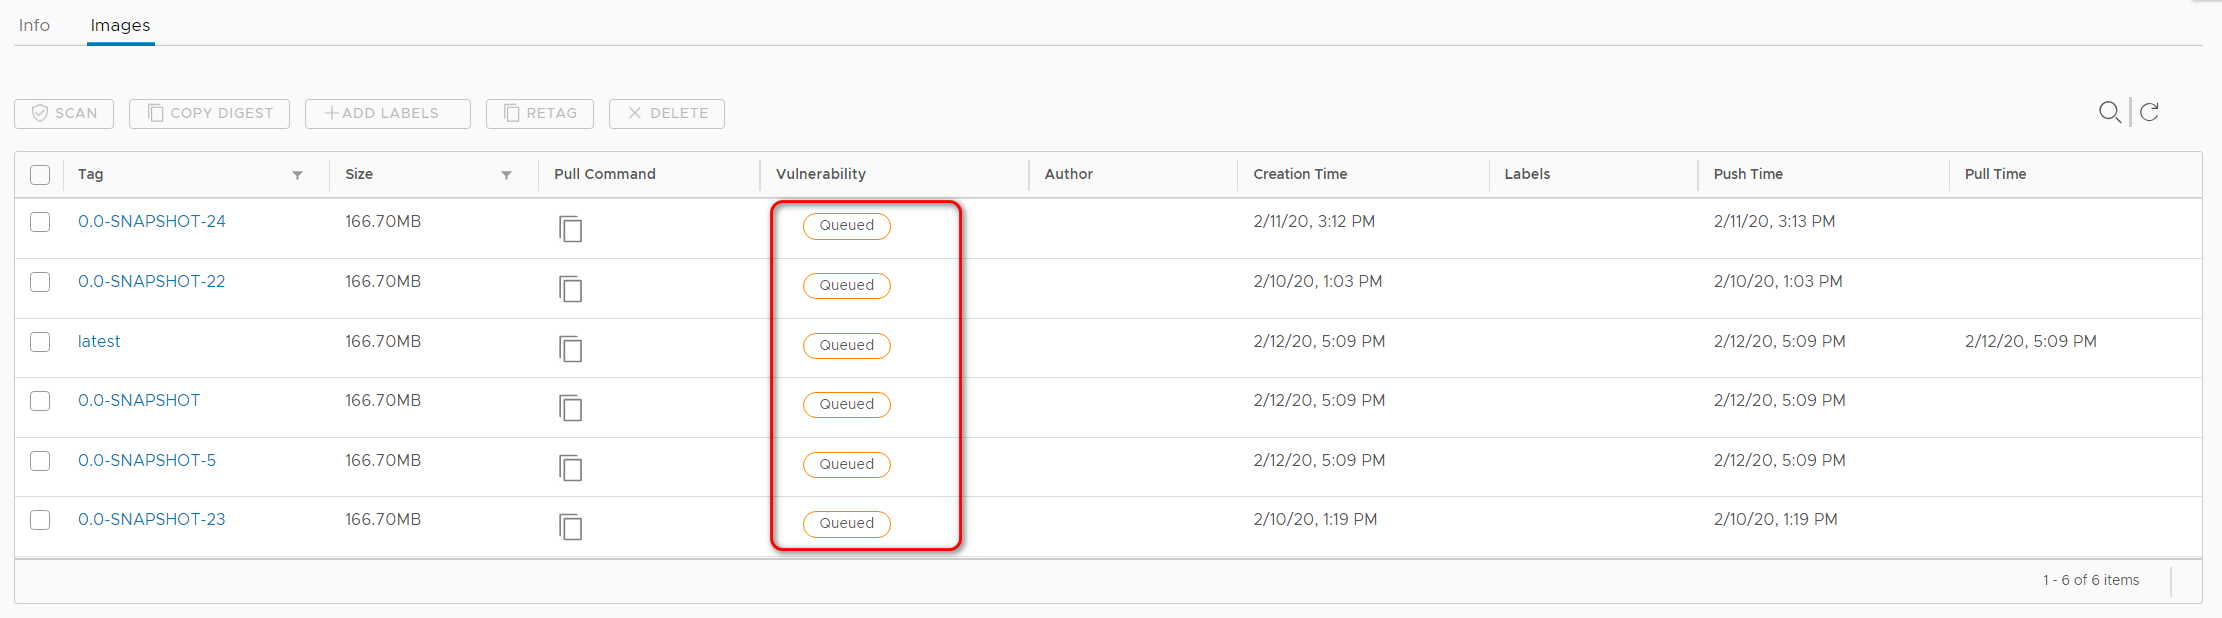Click latest row pull time value

[2030, 341]
